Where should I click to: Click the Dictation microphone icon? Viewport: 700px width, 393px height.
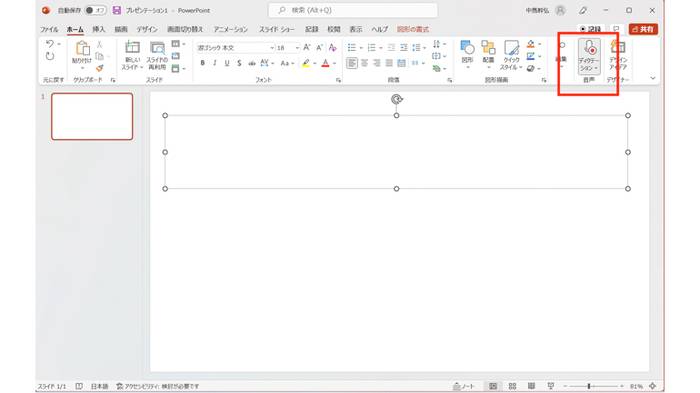589,47
